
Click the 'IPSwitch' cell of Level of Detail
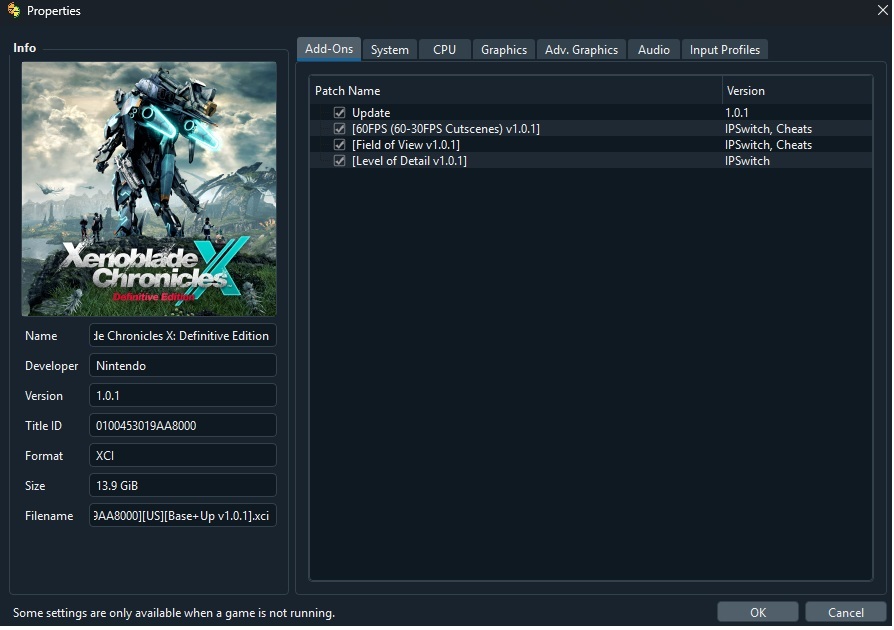tap(747, 161)
